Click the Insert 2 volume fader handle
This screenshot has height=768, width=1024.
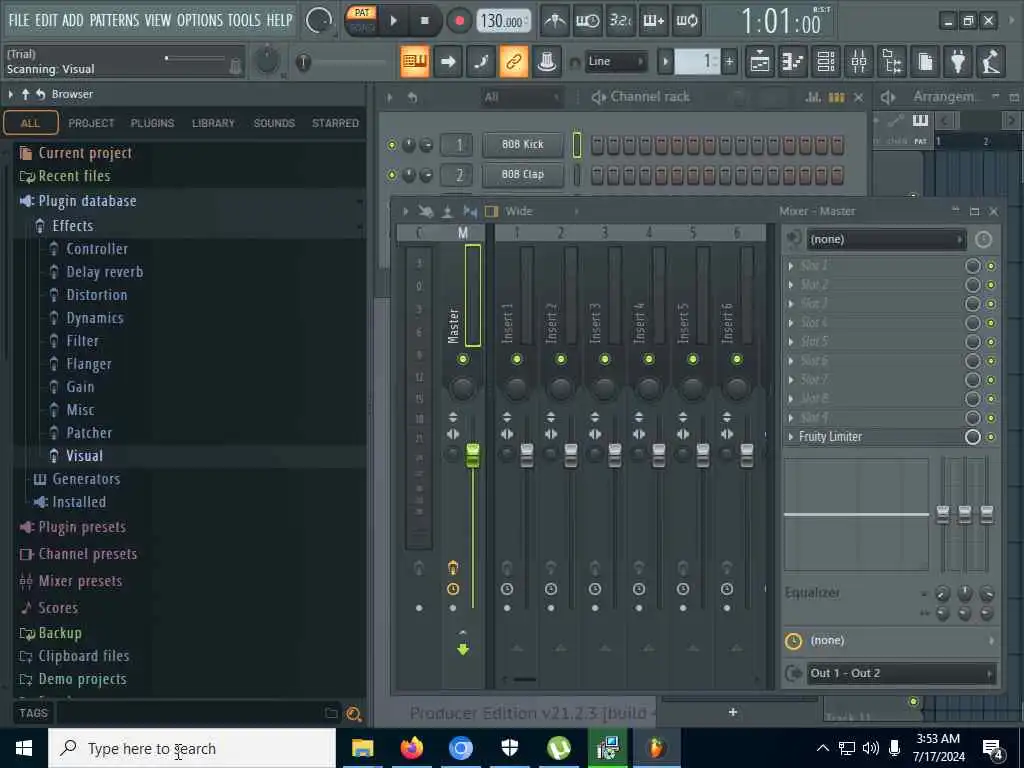tap(571, 455)
